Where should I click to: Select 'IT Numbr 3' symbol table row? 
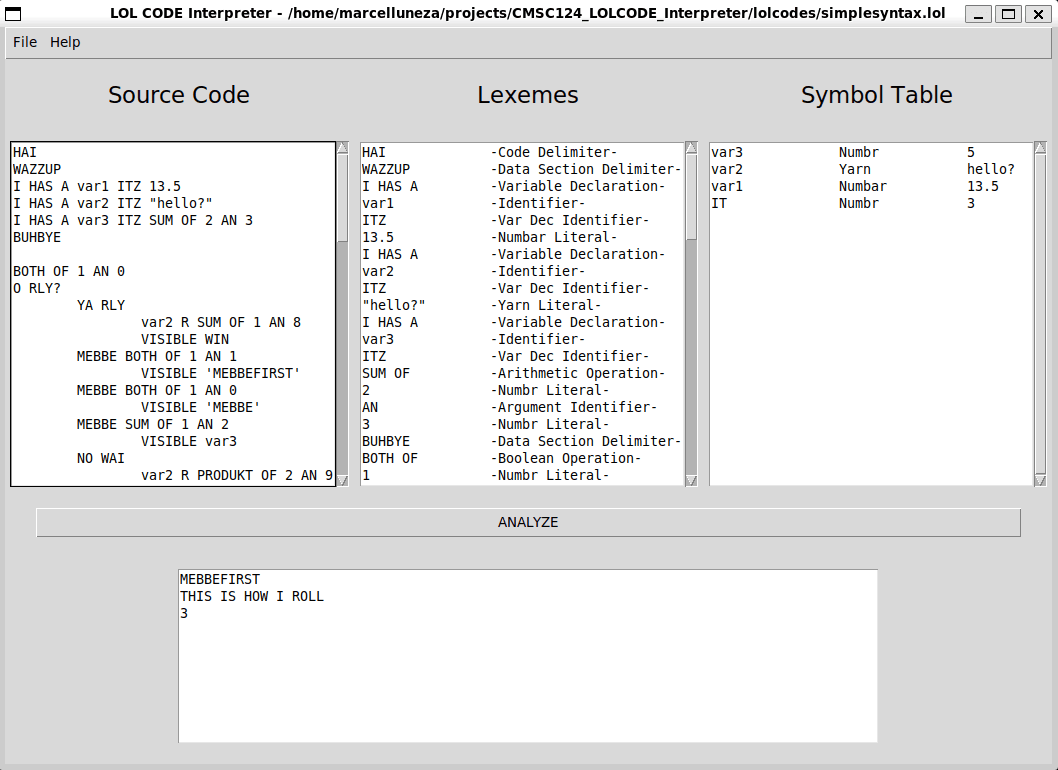pyautogui.click(x=871, y=203)
